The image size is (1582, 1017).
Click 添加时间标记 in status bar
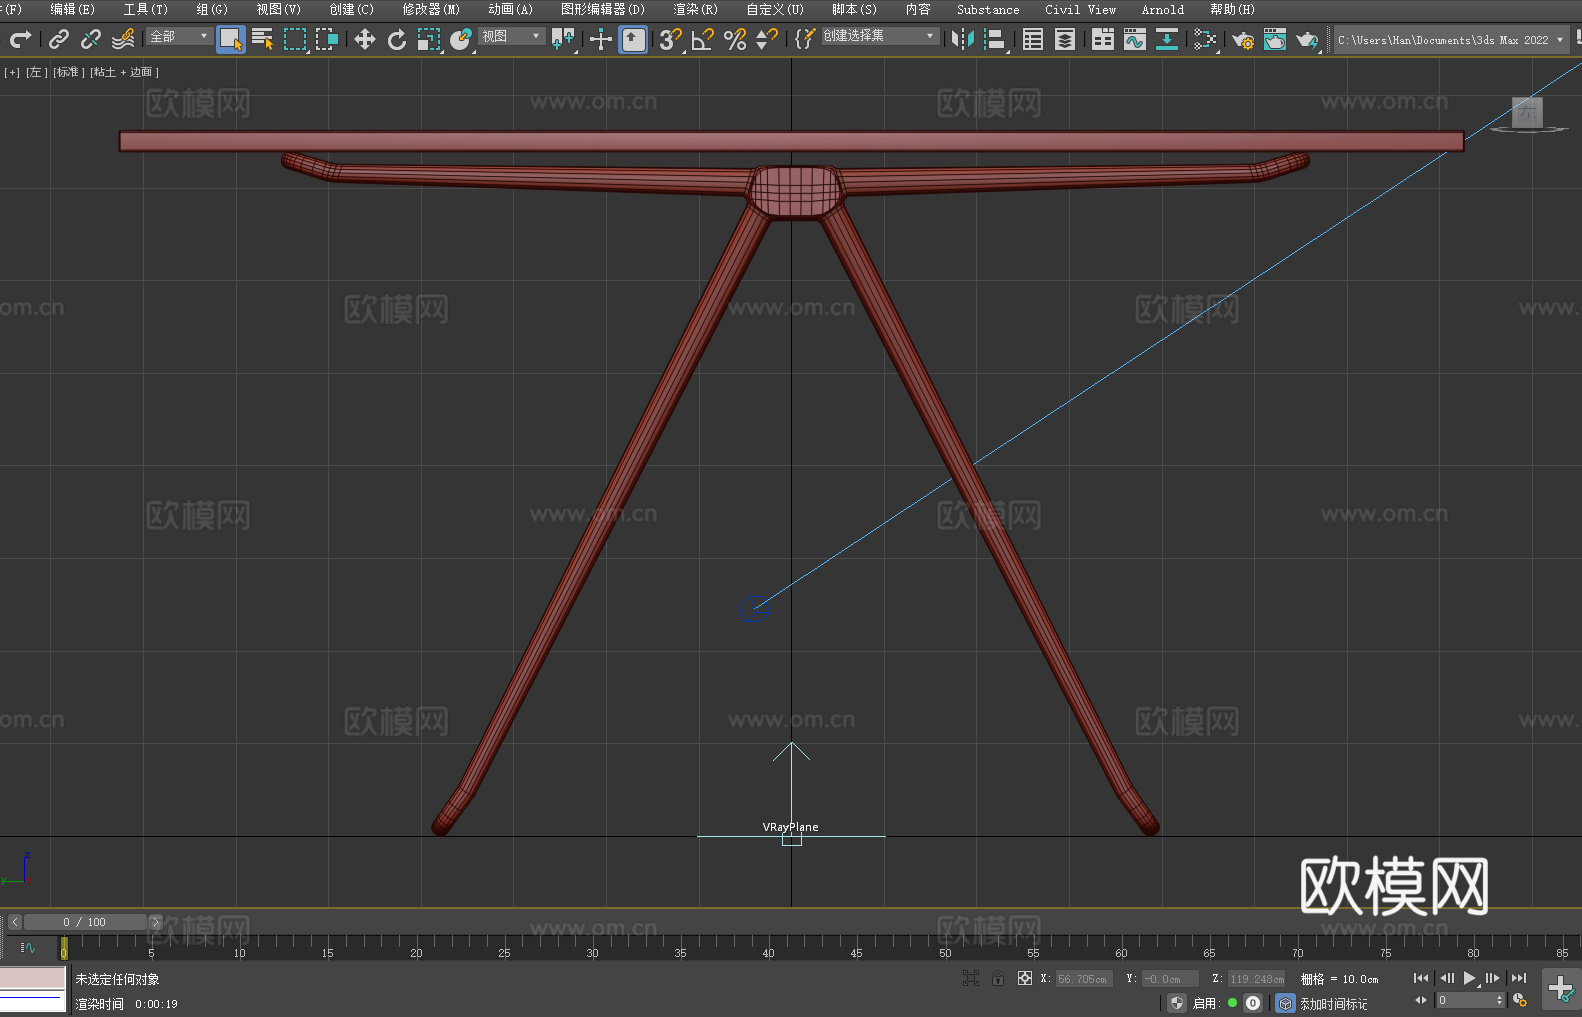(x=1333, y=1003)
